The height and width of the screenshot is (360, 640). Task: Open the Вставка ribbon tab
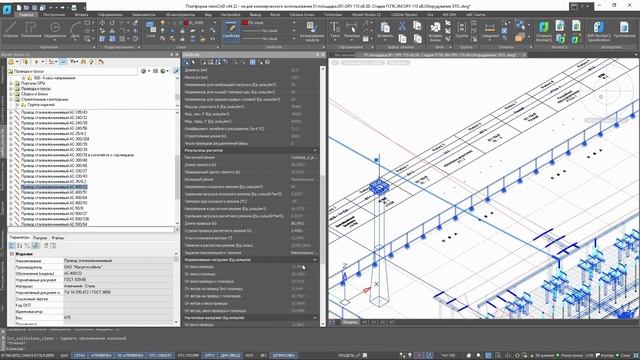pos(81,15)
